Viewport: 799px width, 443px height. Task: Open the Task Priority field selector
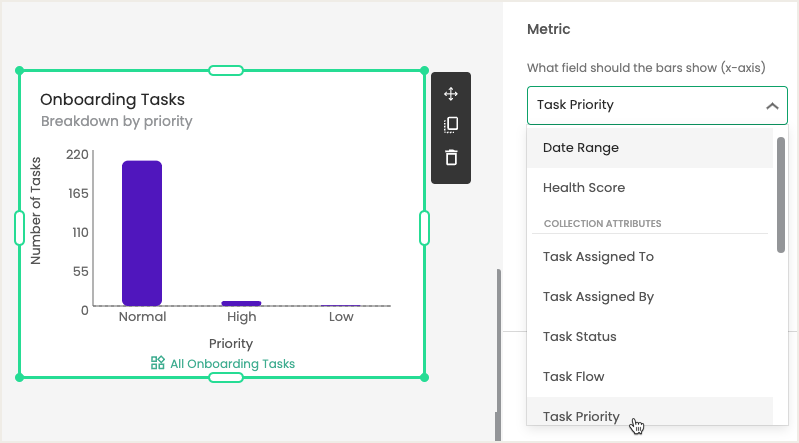click(x=657, y=106)
